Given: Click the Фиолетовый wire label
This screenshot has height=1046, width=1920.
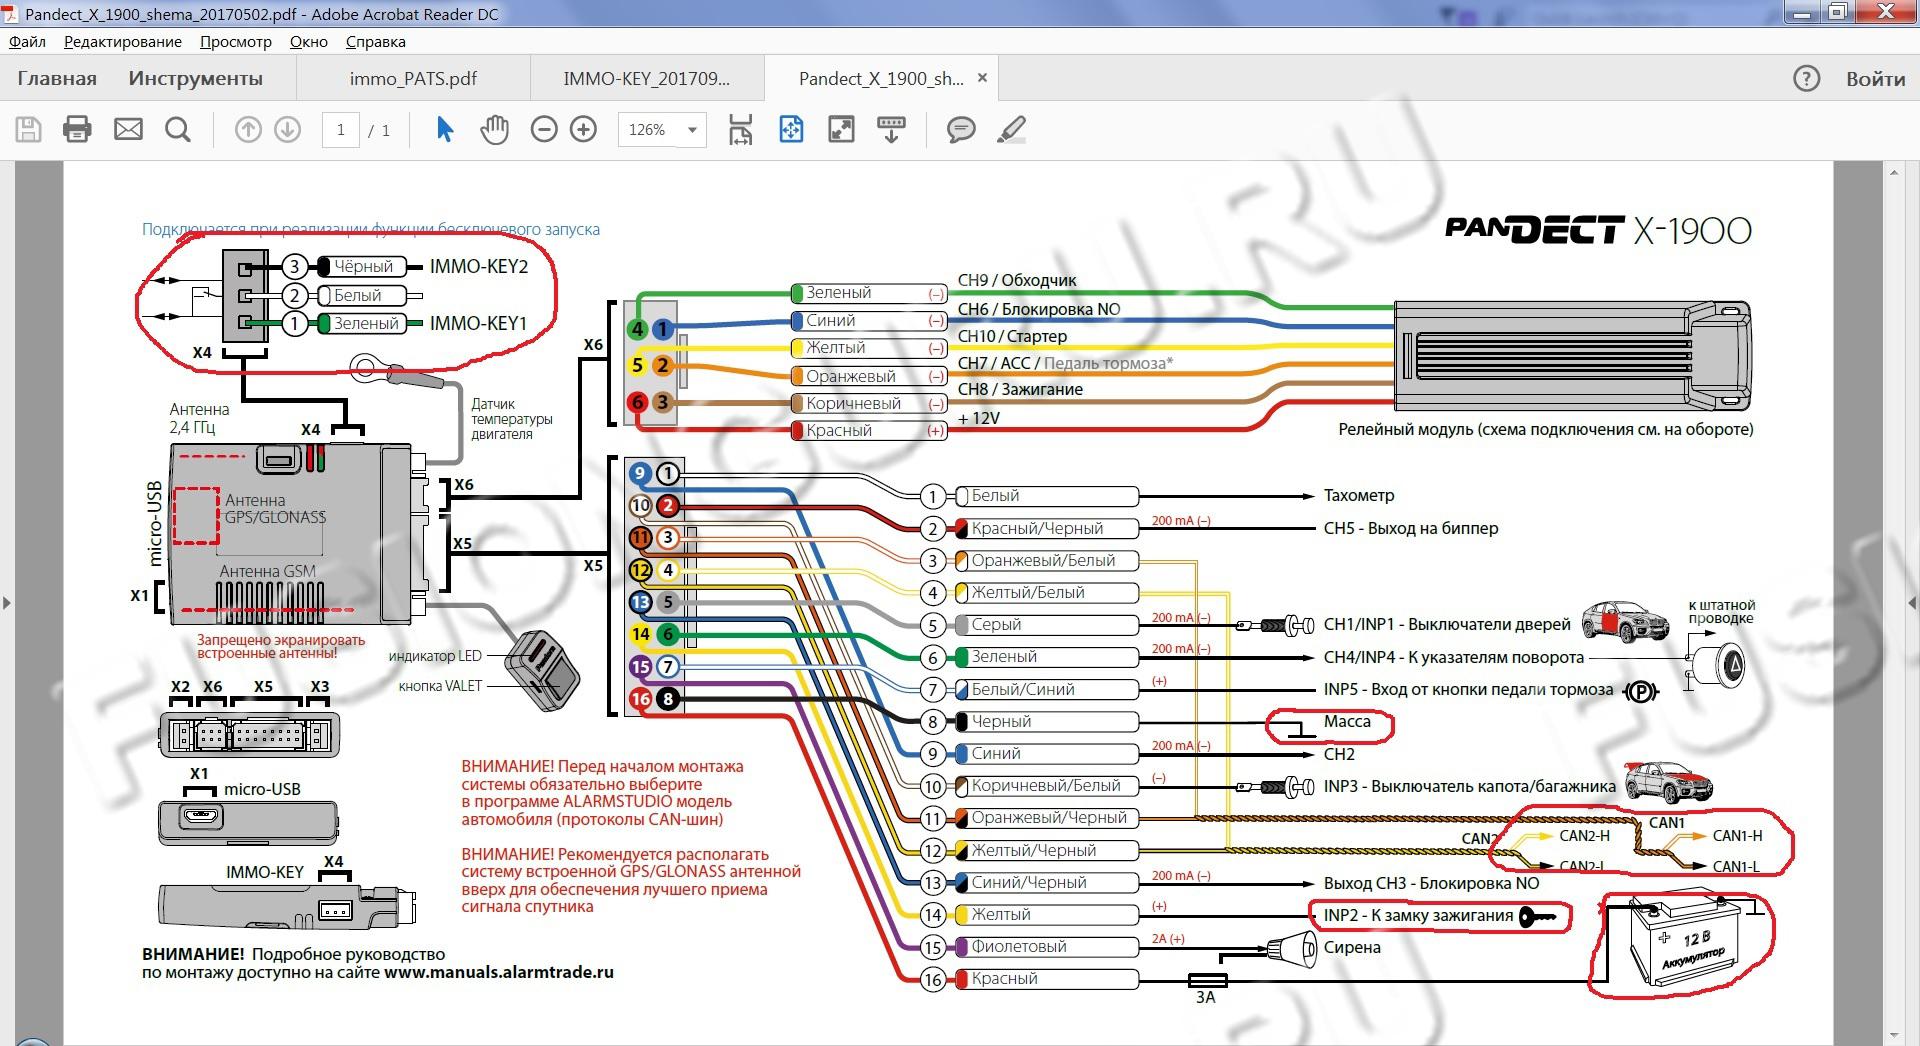Looking at the screenshot, I should pos(1019,946).
